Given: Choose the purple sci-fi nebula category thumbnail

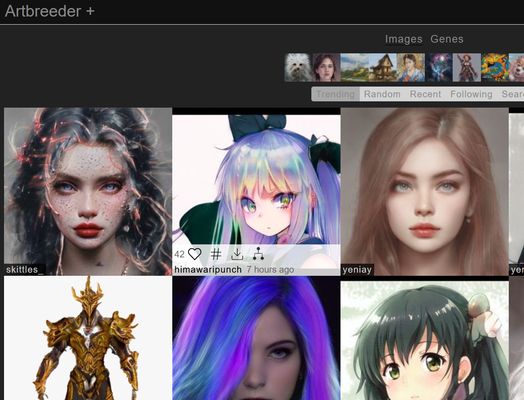Looking at the screenshot, I should (439, 68).
